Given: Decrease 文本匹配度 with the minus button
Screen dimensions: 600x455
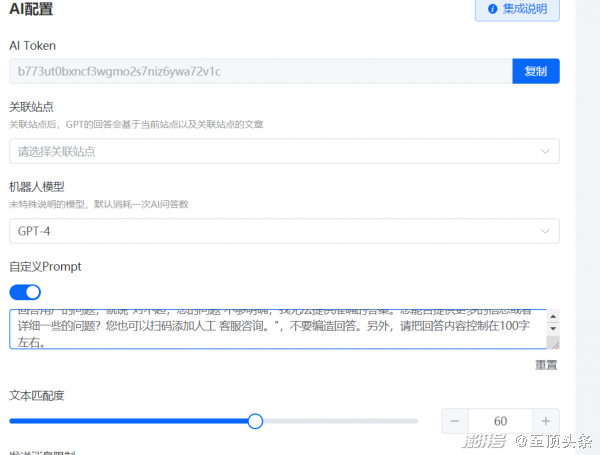Looking at the screenshot, I should tap(454, 421).
